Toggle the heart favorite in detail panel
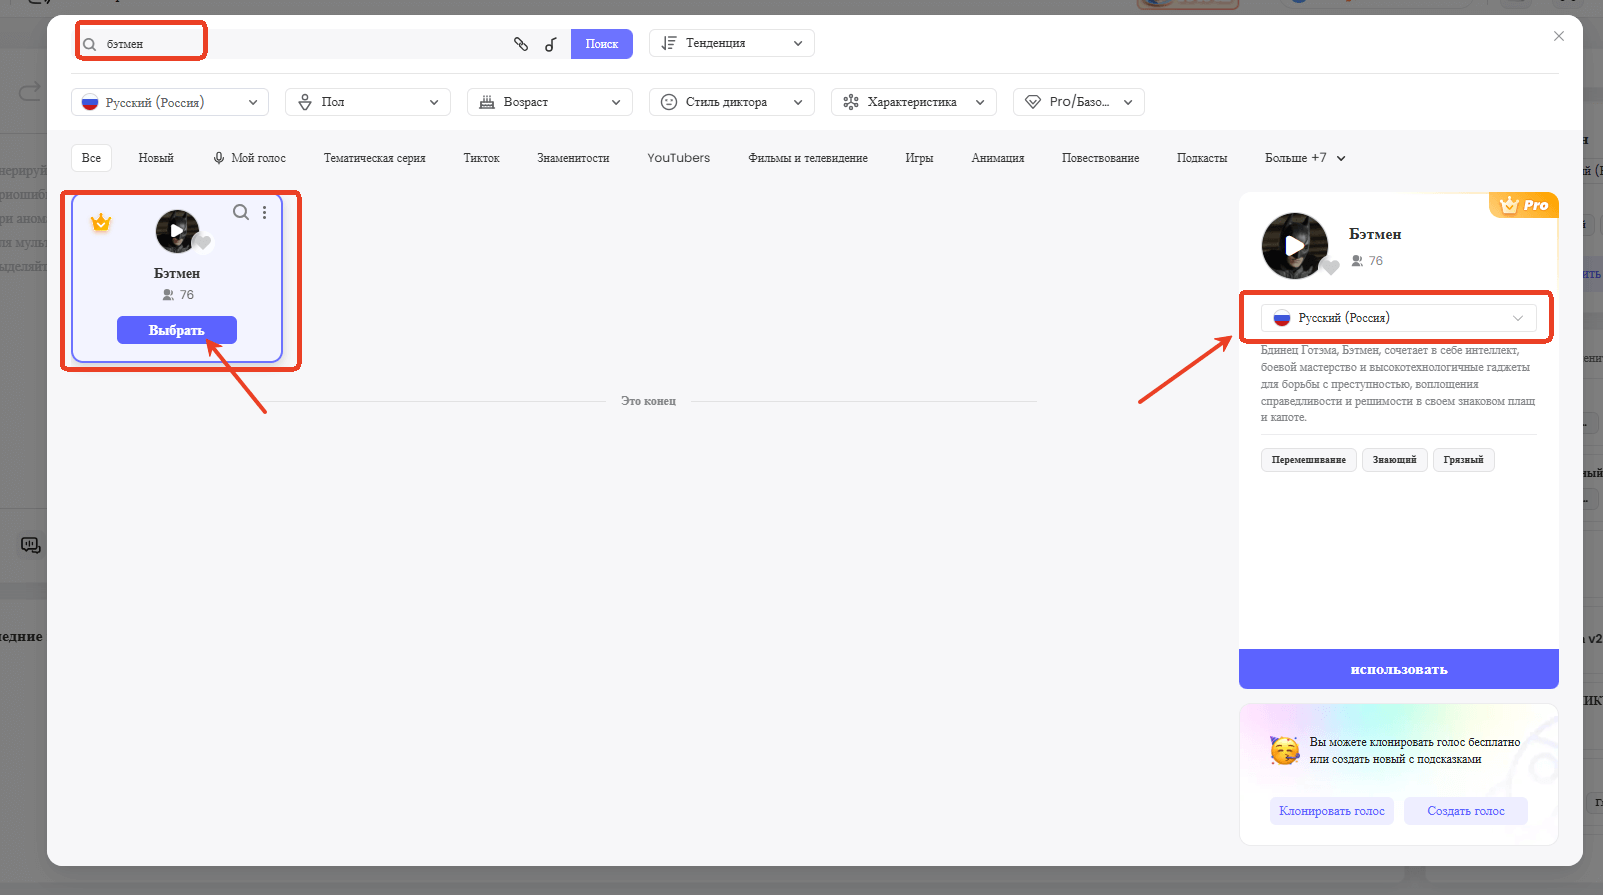This screenshot has height=895, width=1603. tap(1330, 267)
